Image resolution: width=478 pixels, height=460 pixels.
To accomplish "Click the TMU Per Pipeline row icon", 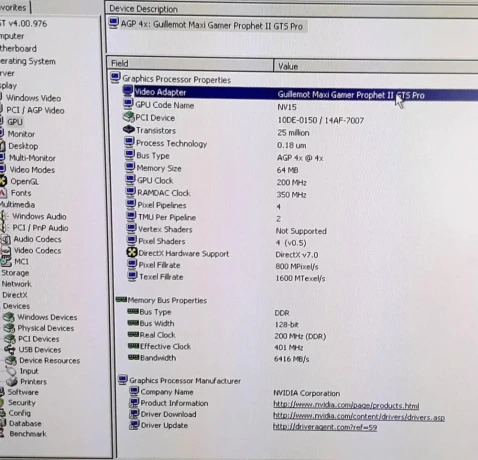I will [132, 216].
